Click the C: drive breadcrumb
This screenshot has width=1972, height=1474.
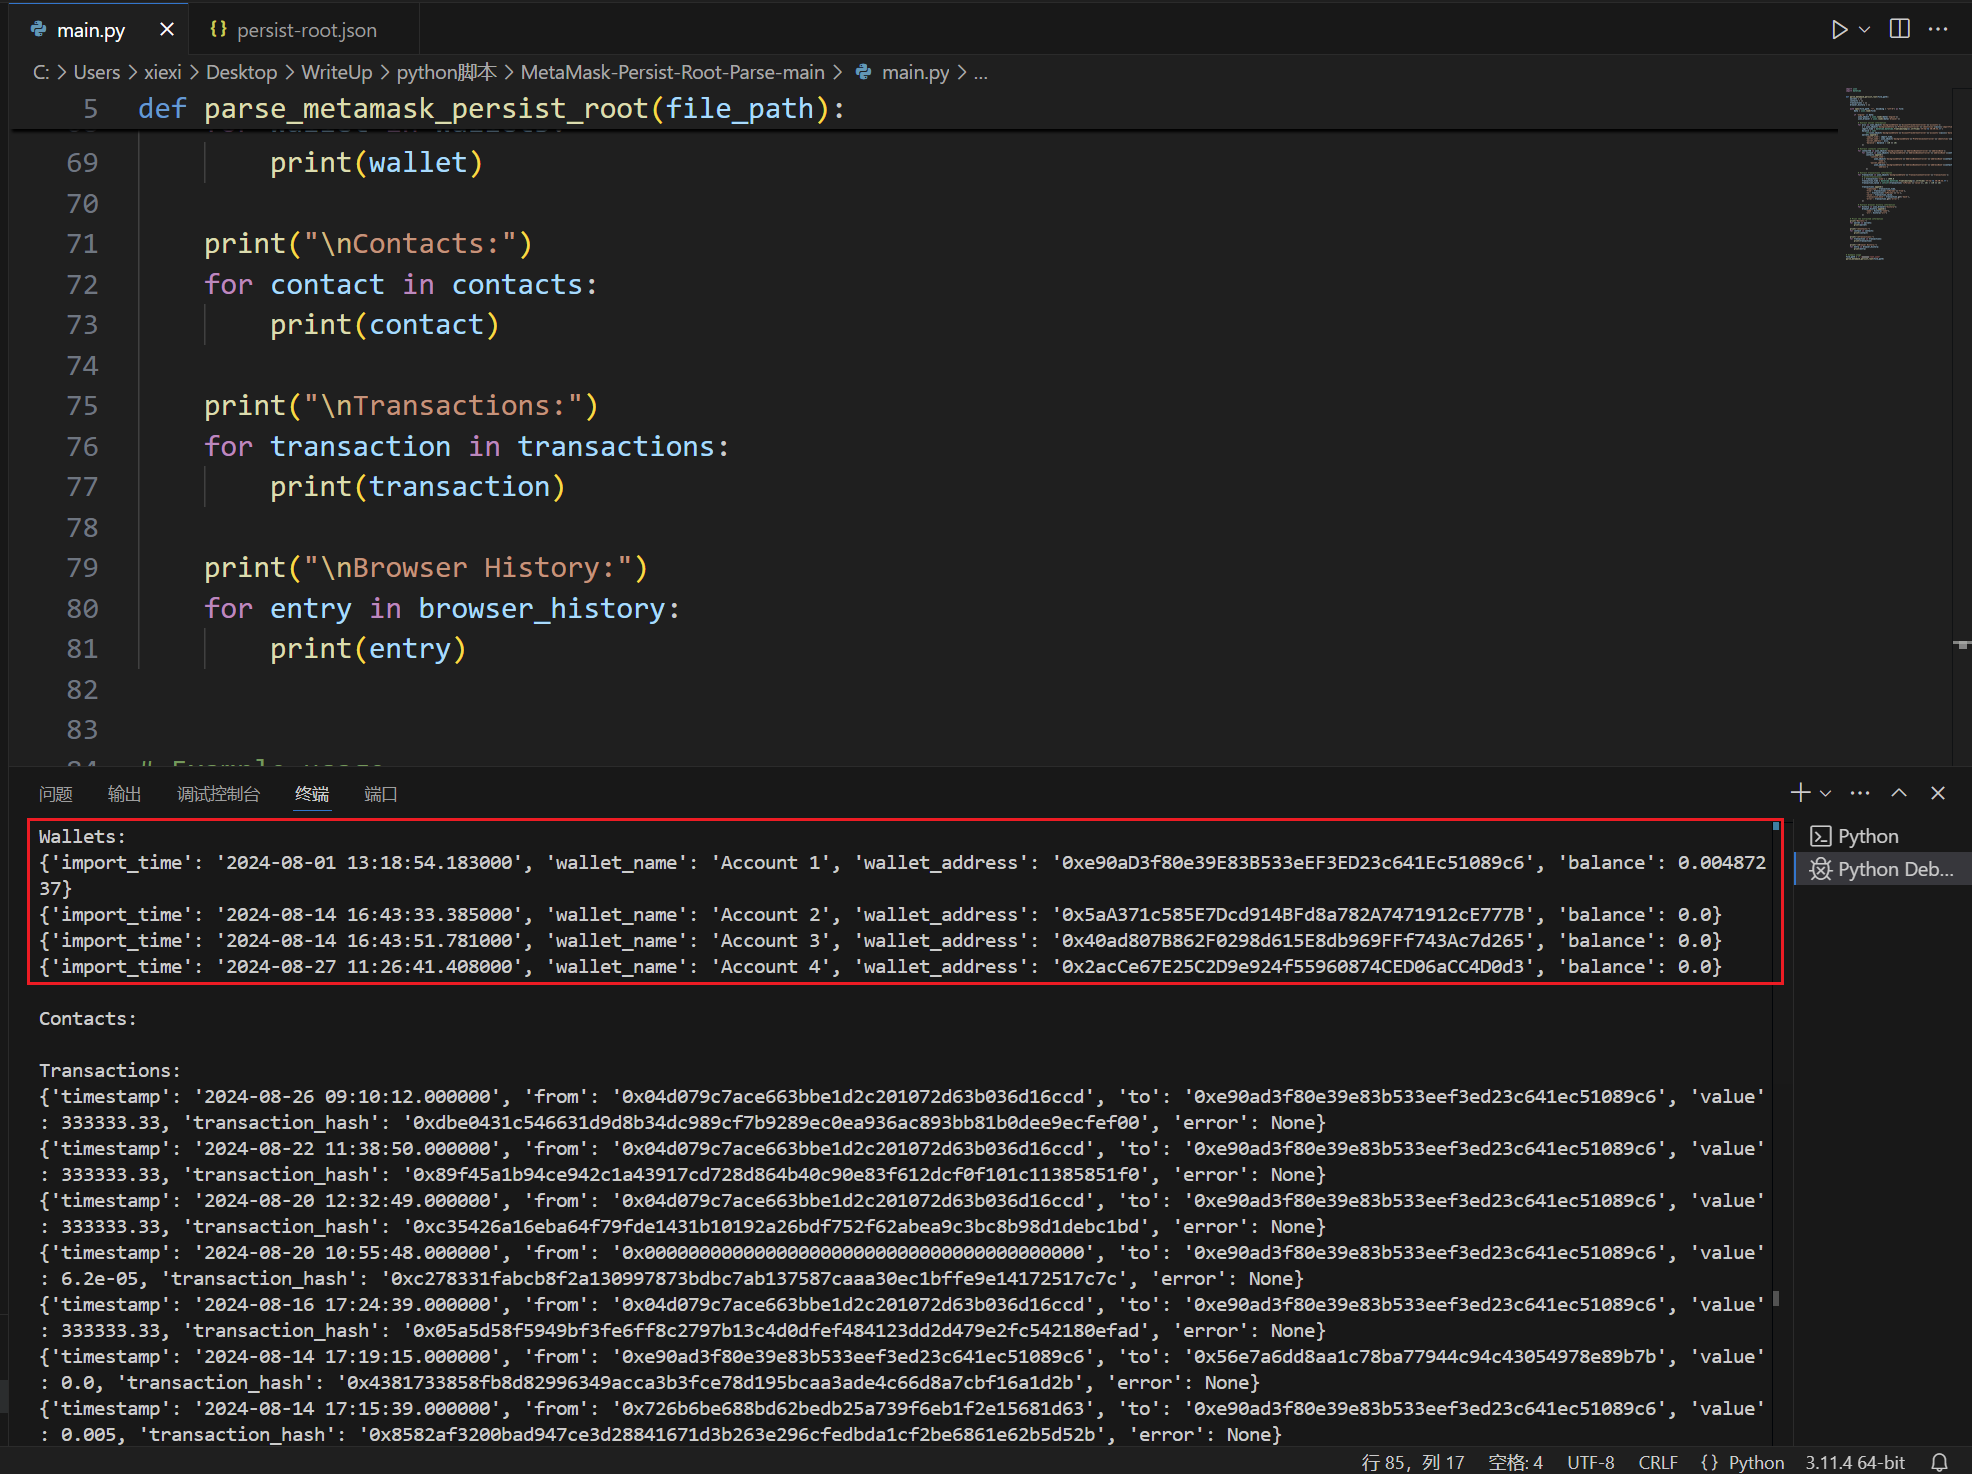coord(41,72)
